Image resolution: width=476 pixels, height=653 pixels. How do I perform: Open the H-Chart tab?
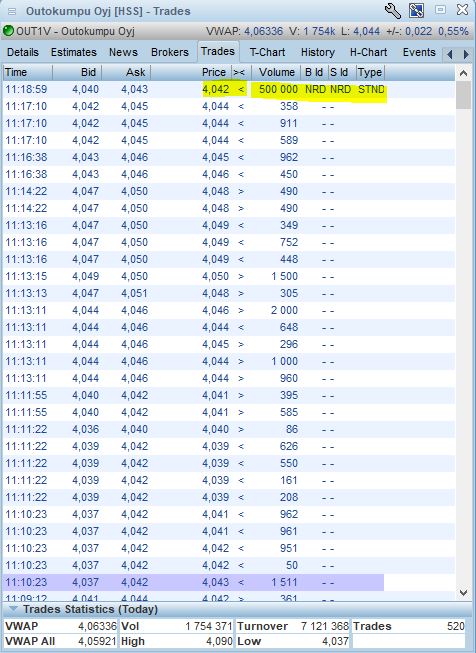click(x=369, y=52)
